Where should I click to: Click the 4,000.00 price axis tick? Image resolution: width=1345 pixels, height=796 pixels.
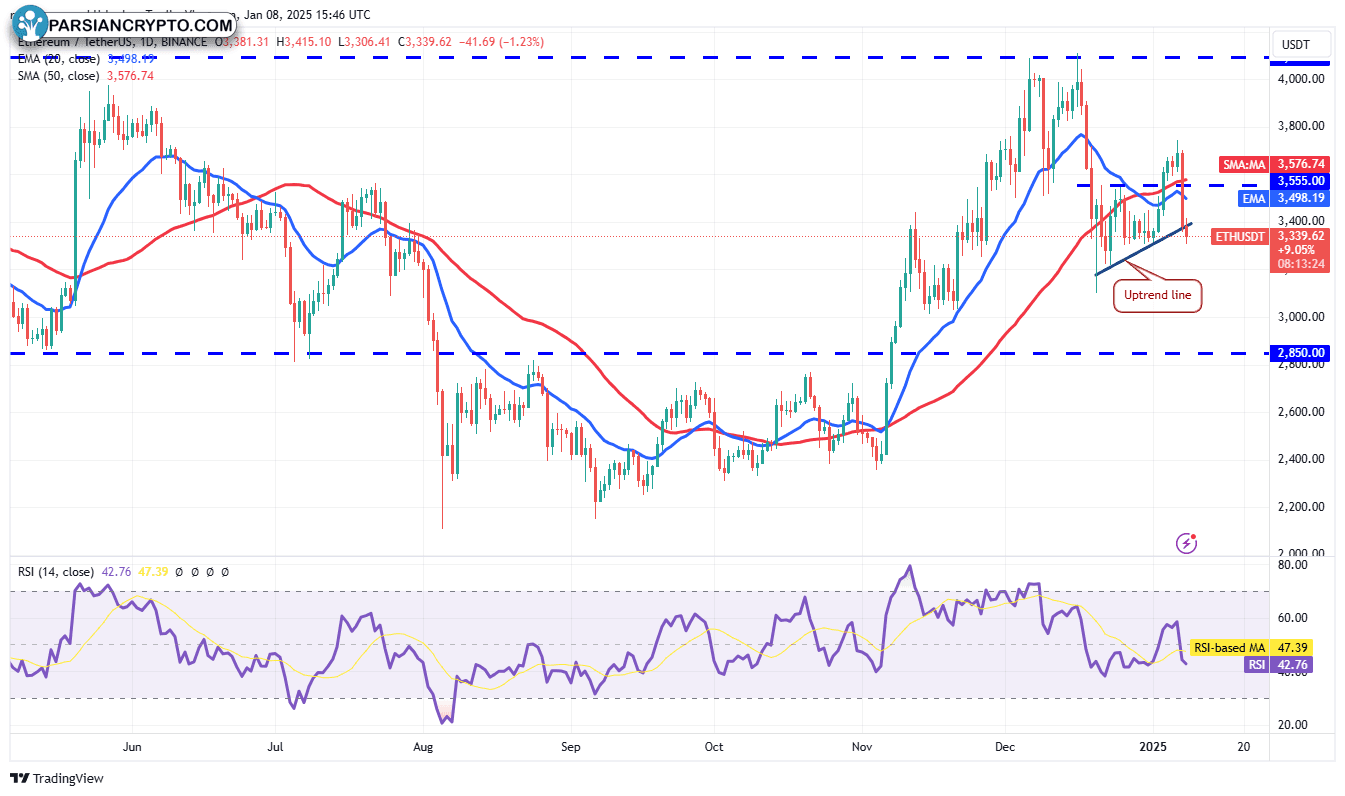pyautogui.click(x=1301, y=78)
